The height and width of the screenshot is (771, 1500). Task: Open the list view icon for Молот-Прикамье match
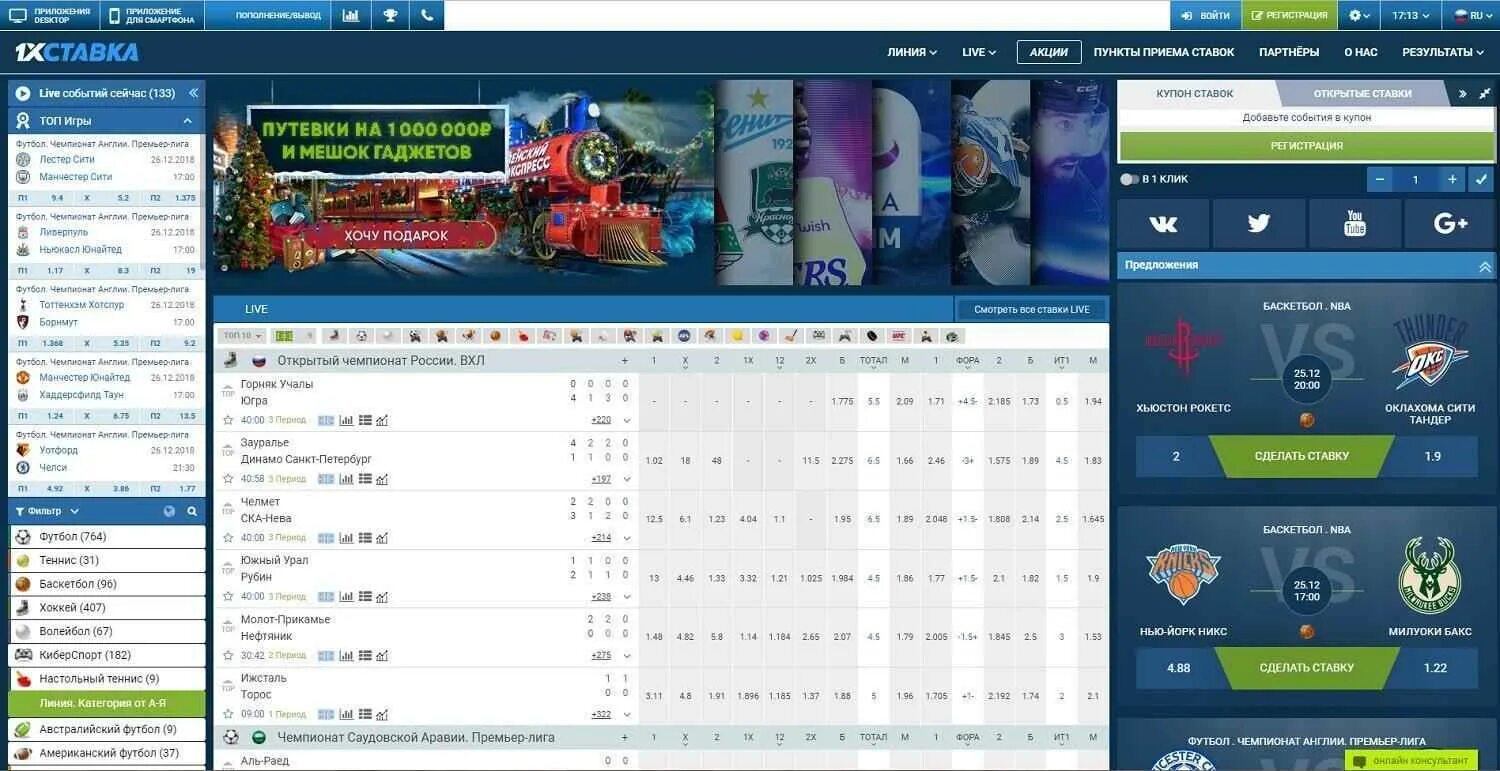point(365,656)
